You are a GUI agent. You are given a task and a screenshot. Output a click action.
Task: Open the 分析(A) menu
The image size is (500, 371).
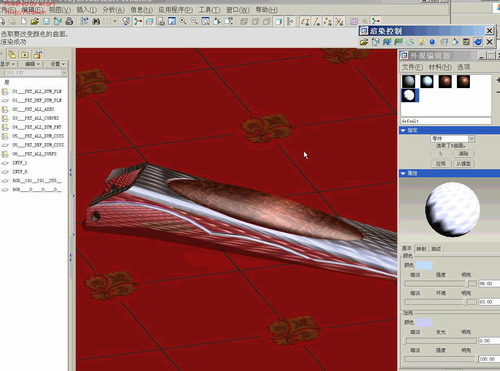click(x=114, y=10)
